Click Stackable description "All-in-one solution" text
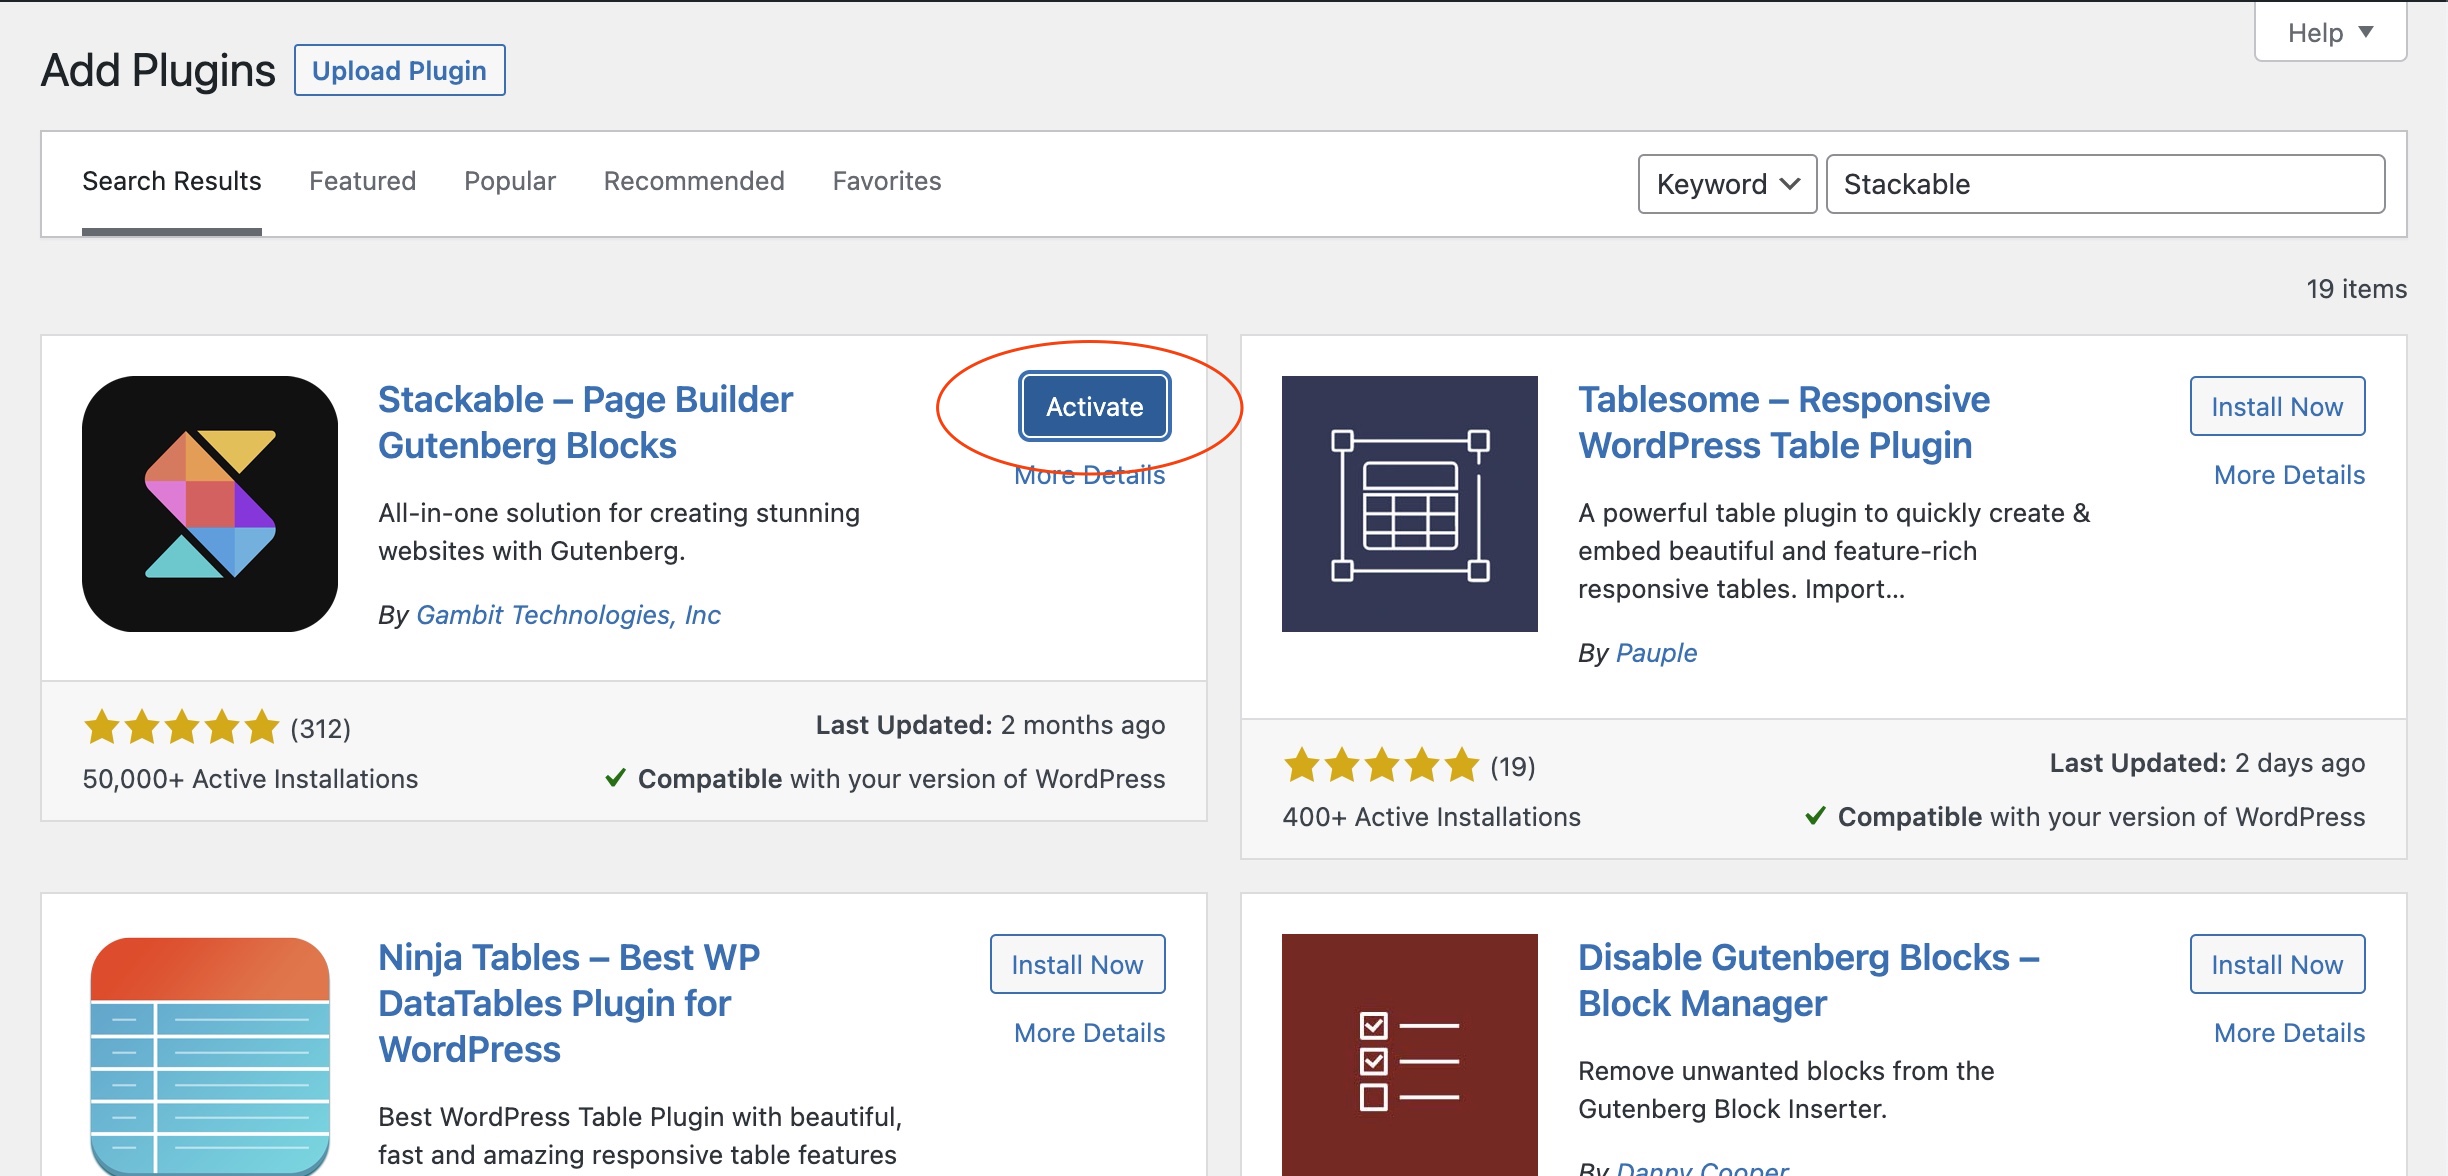 (619, 532)
